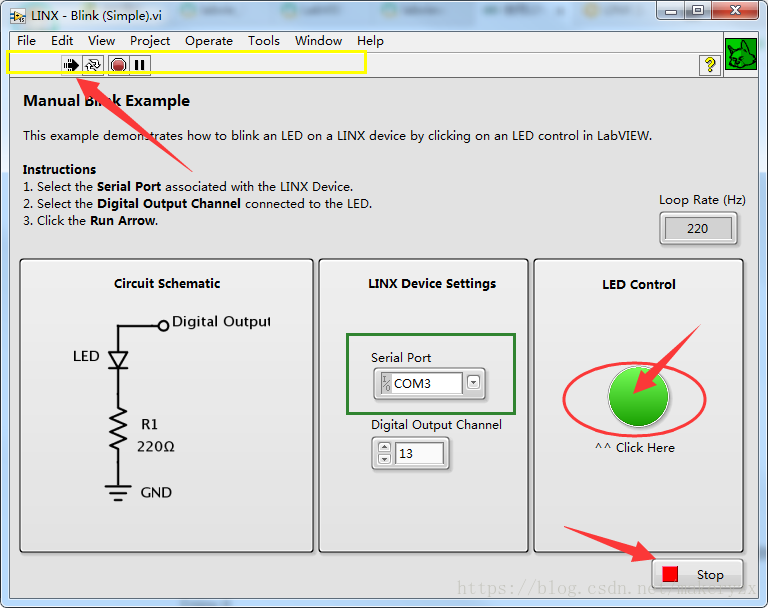Screen dimensions: 768x608
Task: Open the File menu
Action: [x=26, y=41]
